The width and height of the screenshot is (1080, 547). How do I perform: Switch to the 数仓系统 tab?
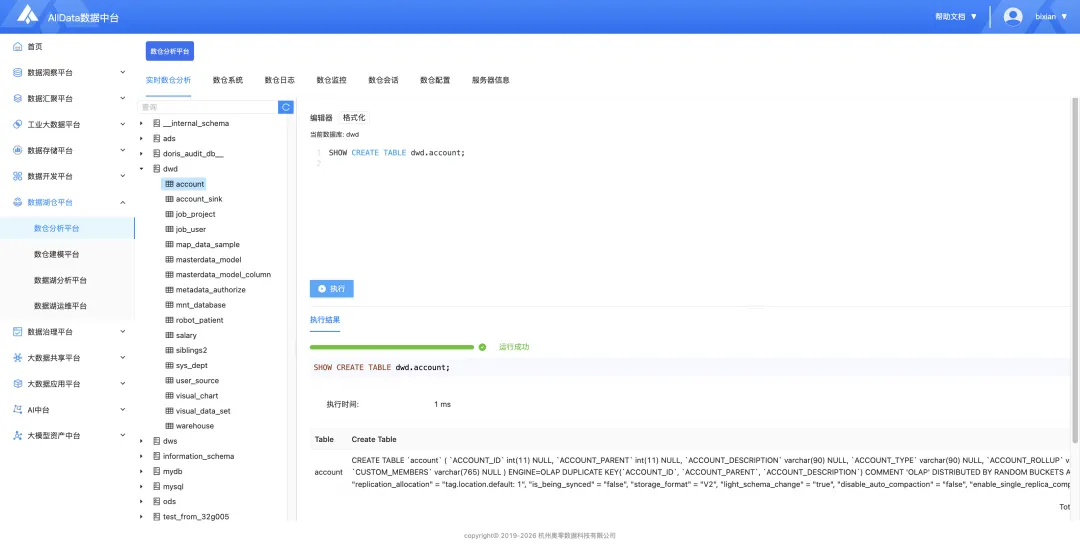pos(228,80)
